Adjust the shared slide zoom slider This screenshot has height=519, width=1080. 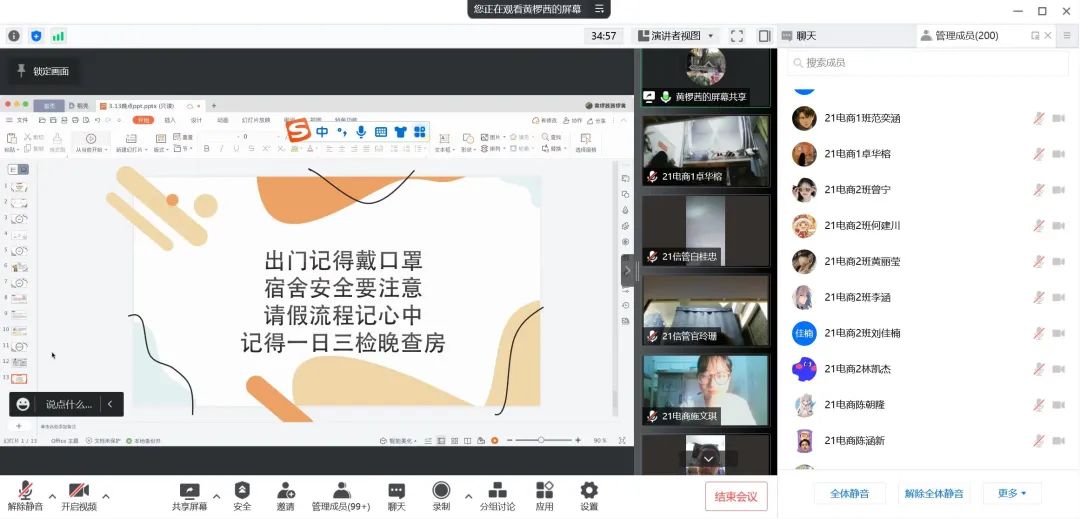tap(543, 440)
